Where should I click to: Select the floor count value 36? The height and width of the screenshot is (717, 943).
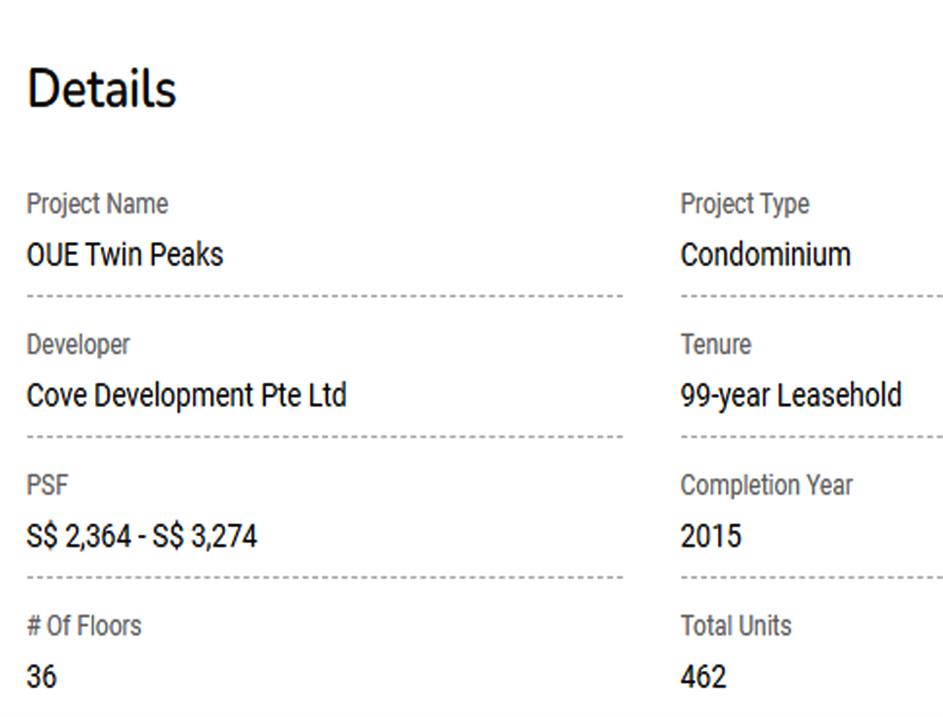tap(42, 677)
